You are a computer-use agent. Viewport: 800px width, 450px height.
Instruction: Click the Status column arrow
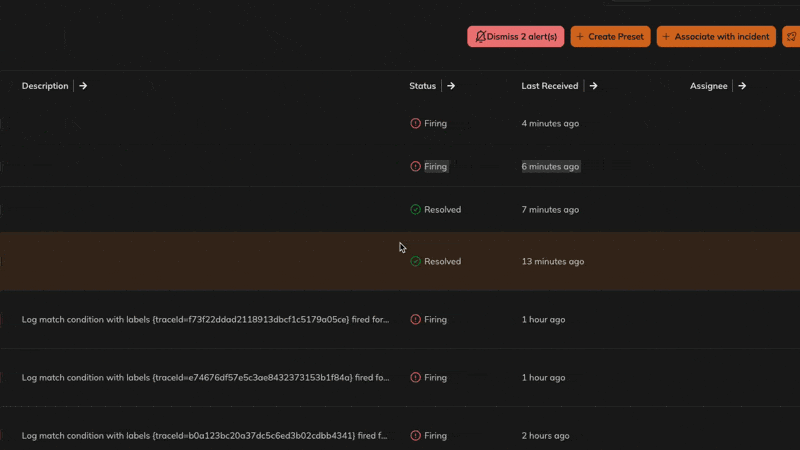[x=451, y=86]
